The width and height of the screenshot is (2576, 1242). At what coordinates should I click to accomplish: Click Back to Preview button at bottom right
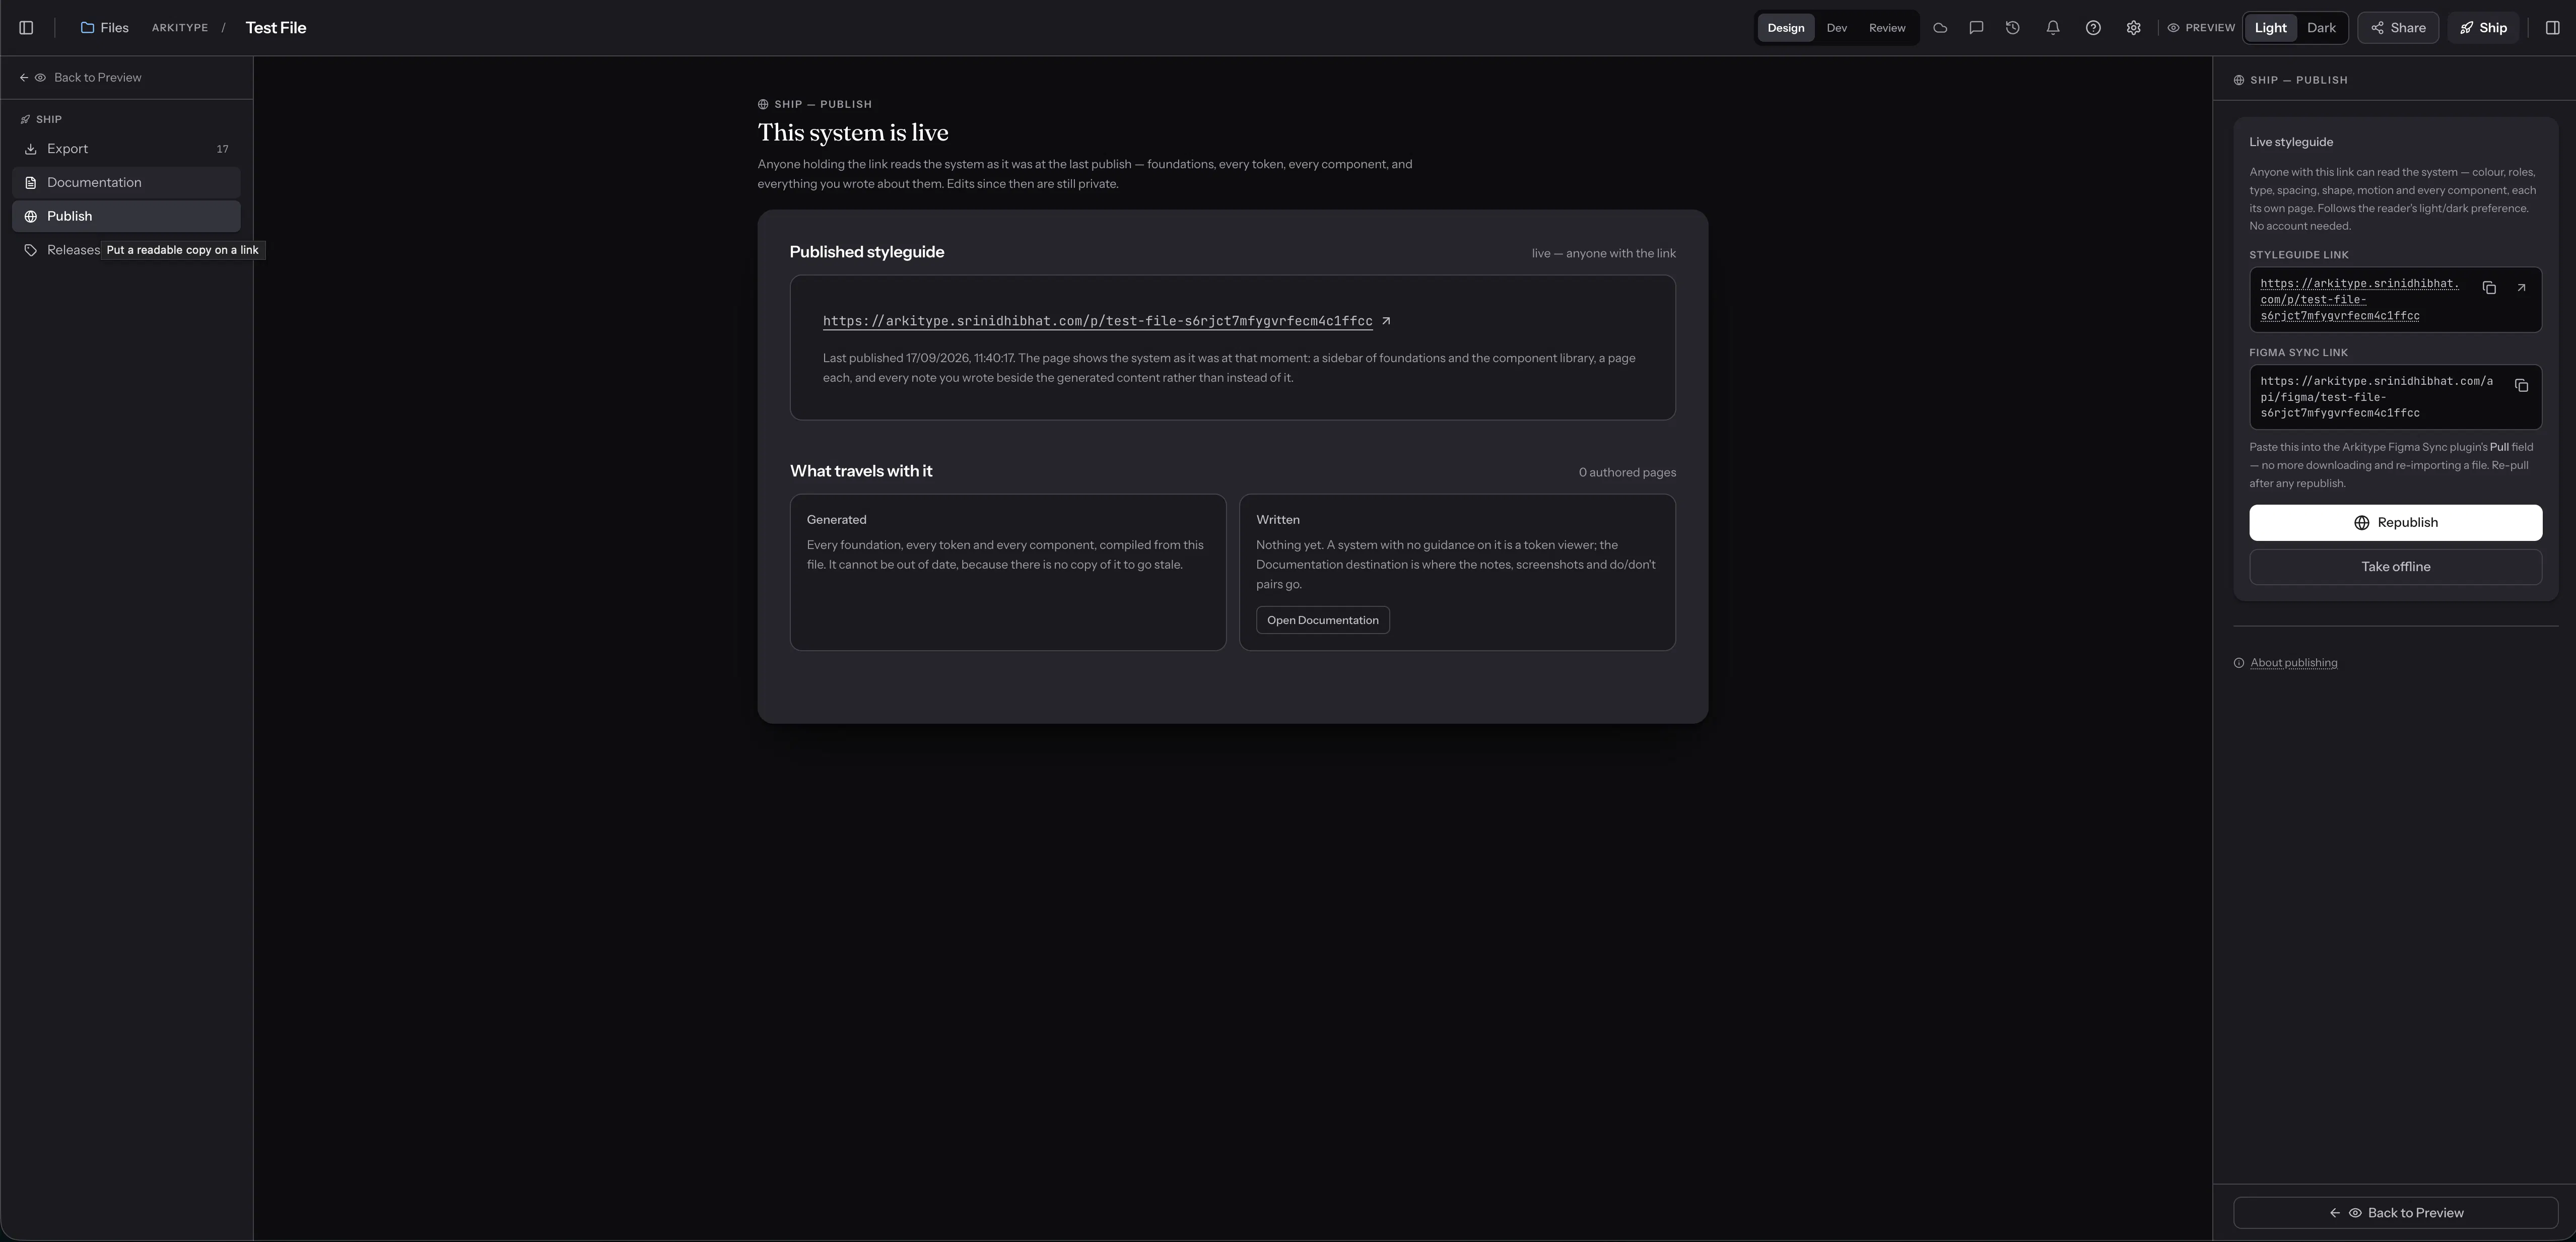click(x=2395, y=1213)
